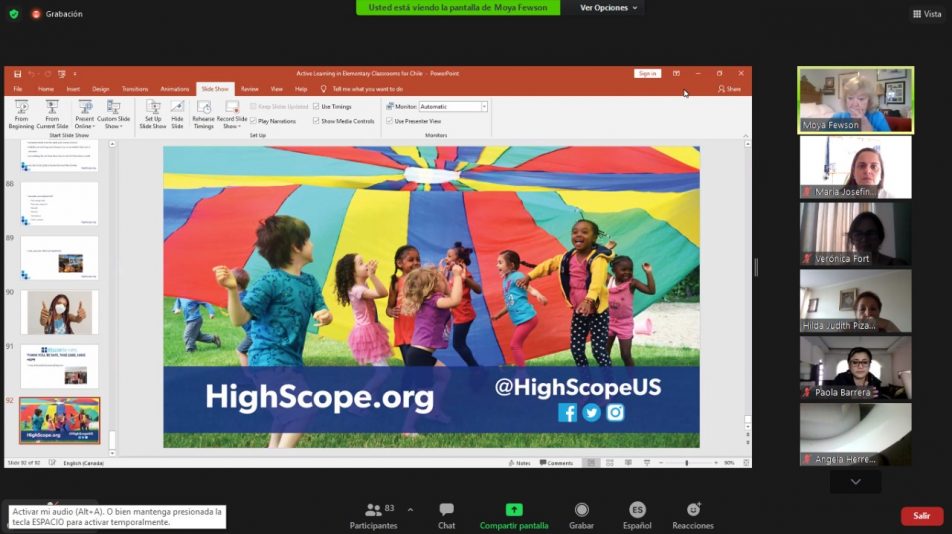Click the zoom in plus button
This screenshot has width=952, height=534.
coord(716,463)
